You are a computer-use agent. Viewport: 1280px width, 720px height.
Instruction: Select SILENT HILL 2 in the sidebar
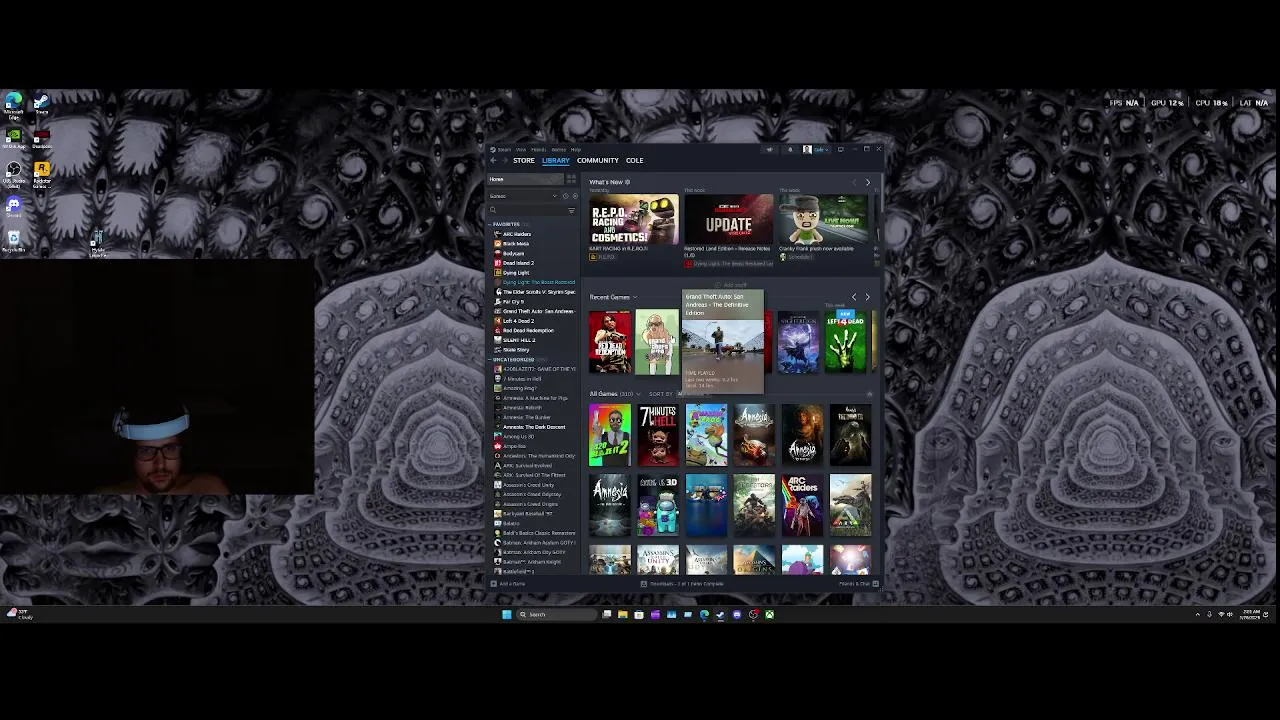click(x=519, y=340)
